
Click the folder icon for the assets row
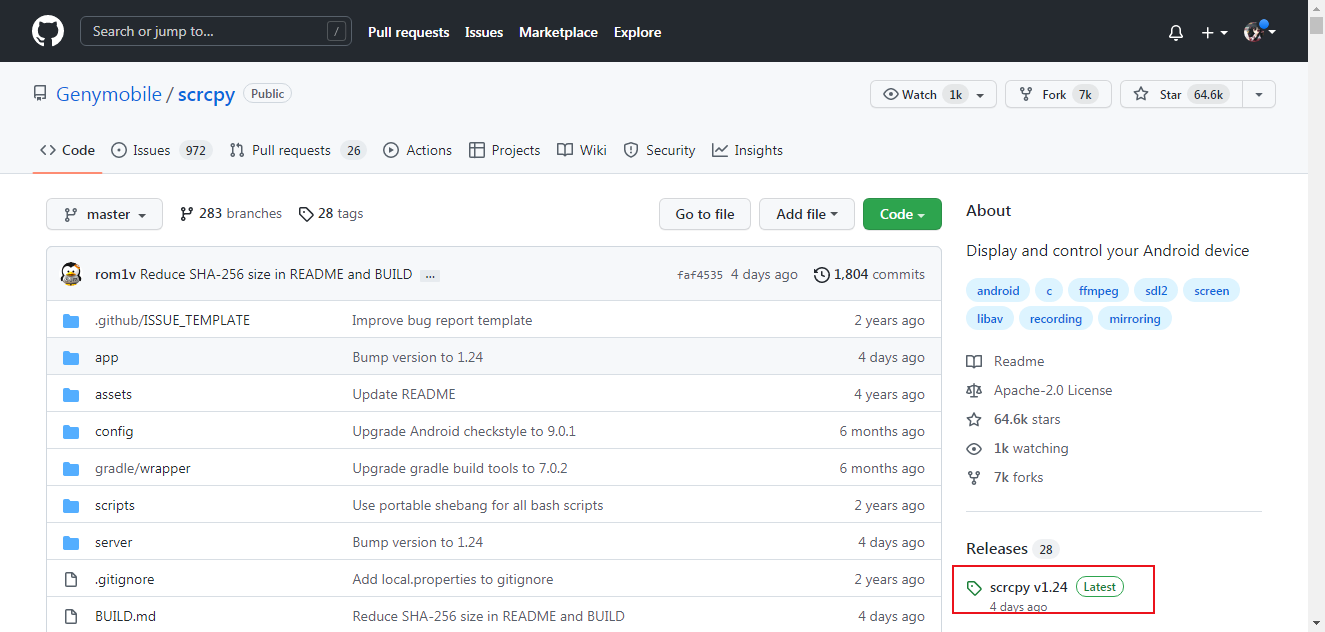[71, 394]
